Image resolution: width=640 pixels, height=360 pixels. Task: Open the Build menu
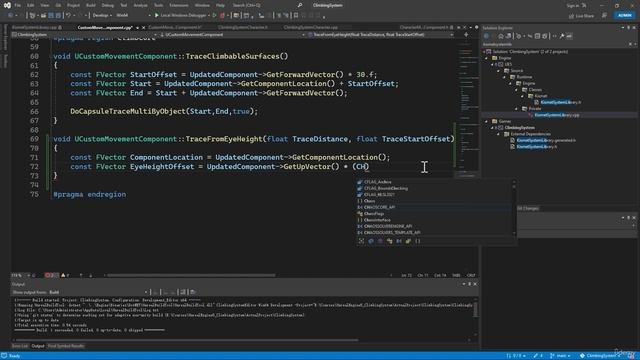(x=91, y=5)
